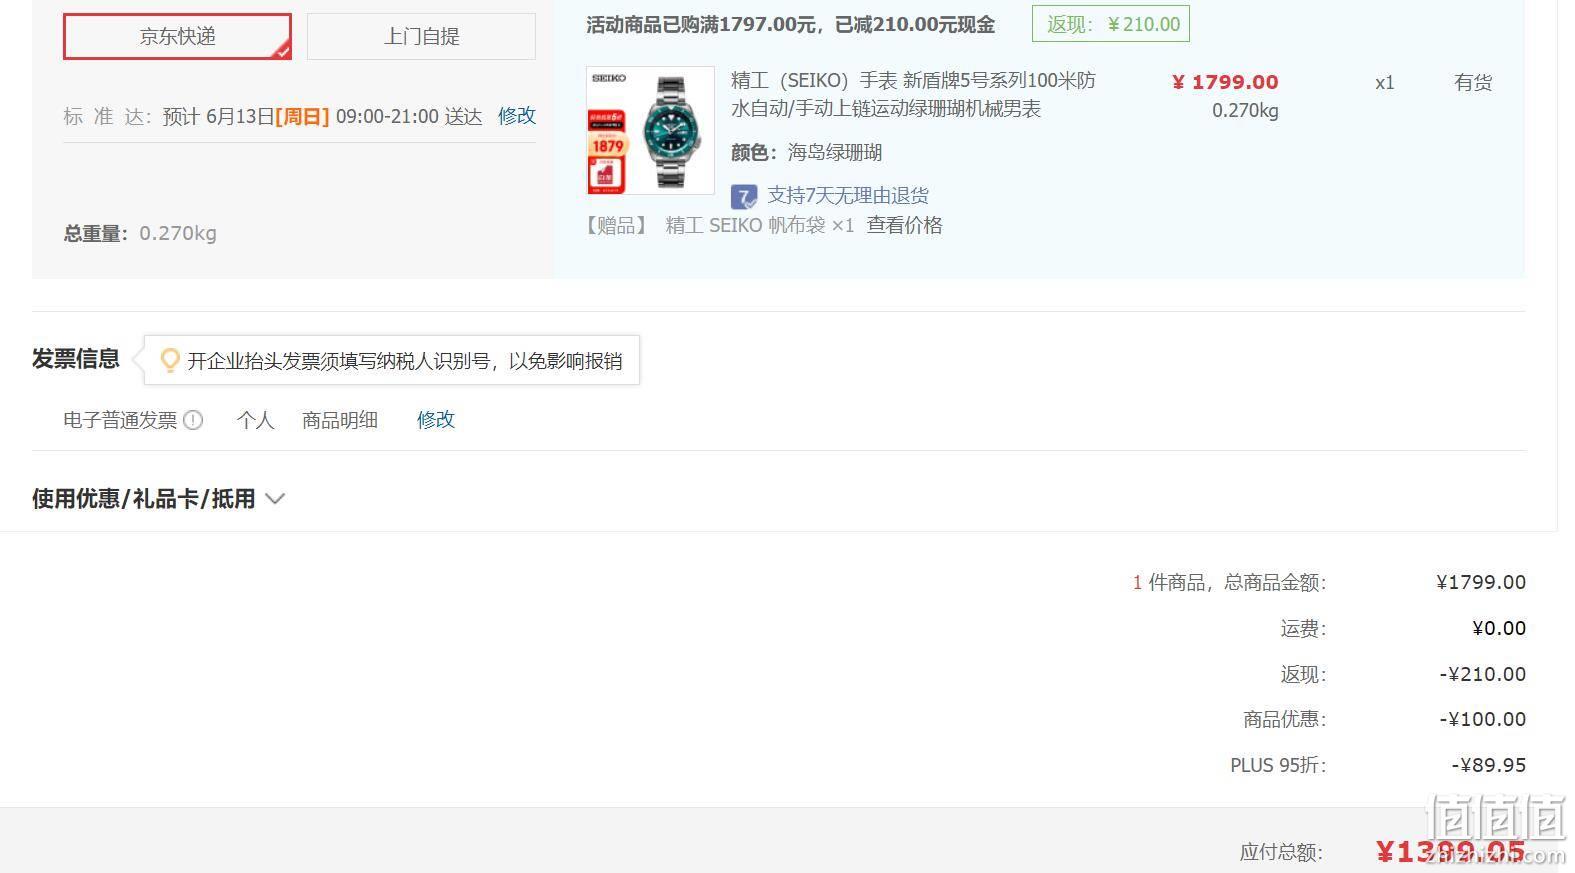Click the 返现 ¥210.00 tag
The height and width of the screenshot is (873, 1575).
[1111, 24]
